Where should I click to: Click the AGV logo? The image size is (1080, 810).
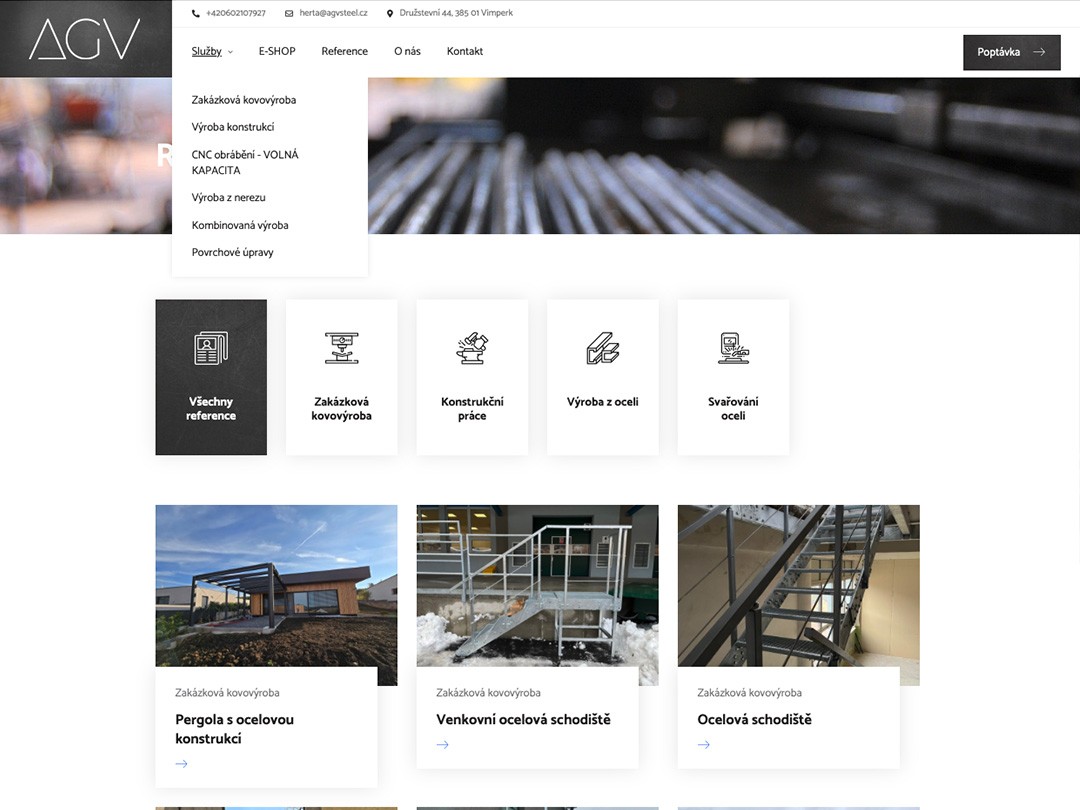point(85,39)
